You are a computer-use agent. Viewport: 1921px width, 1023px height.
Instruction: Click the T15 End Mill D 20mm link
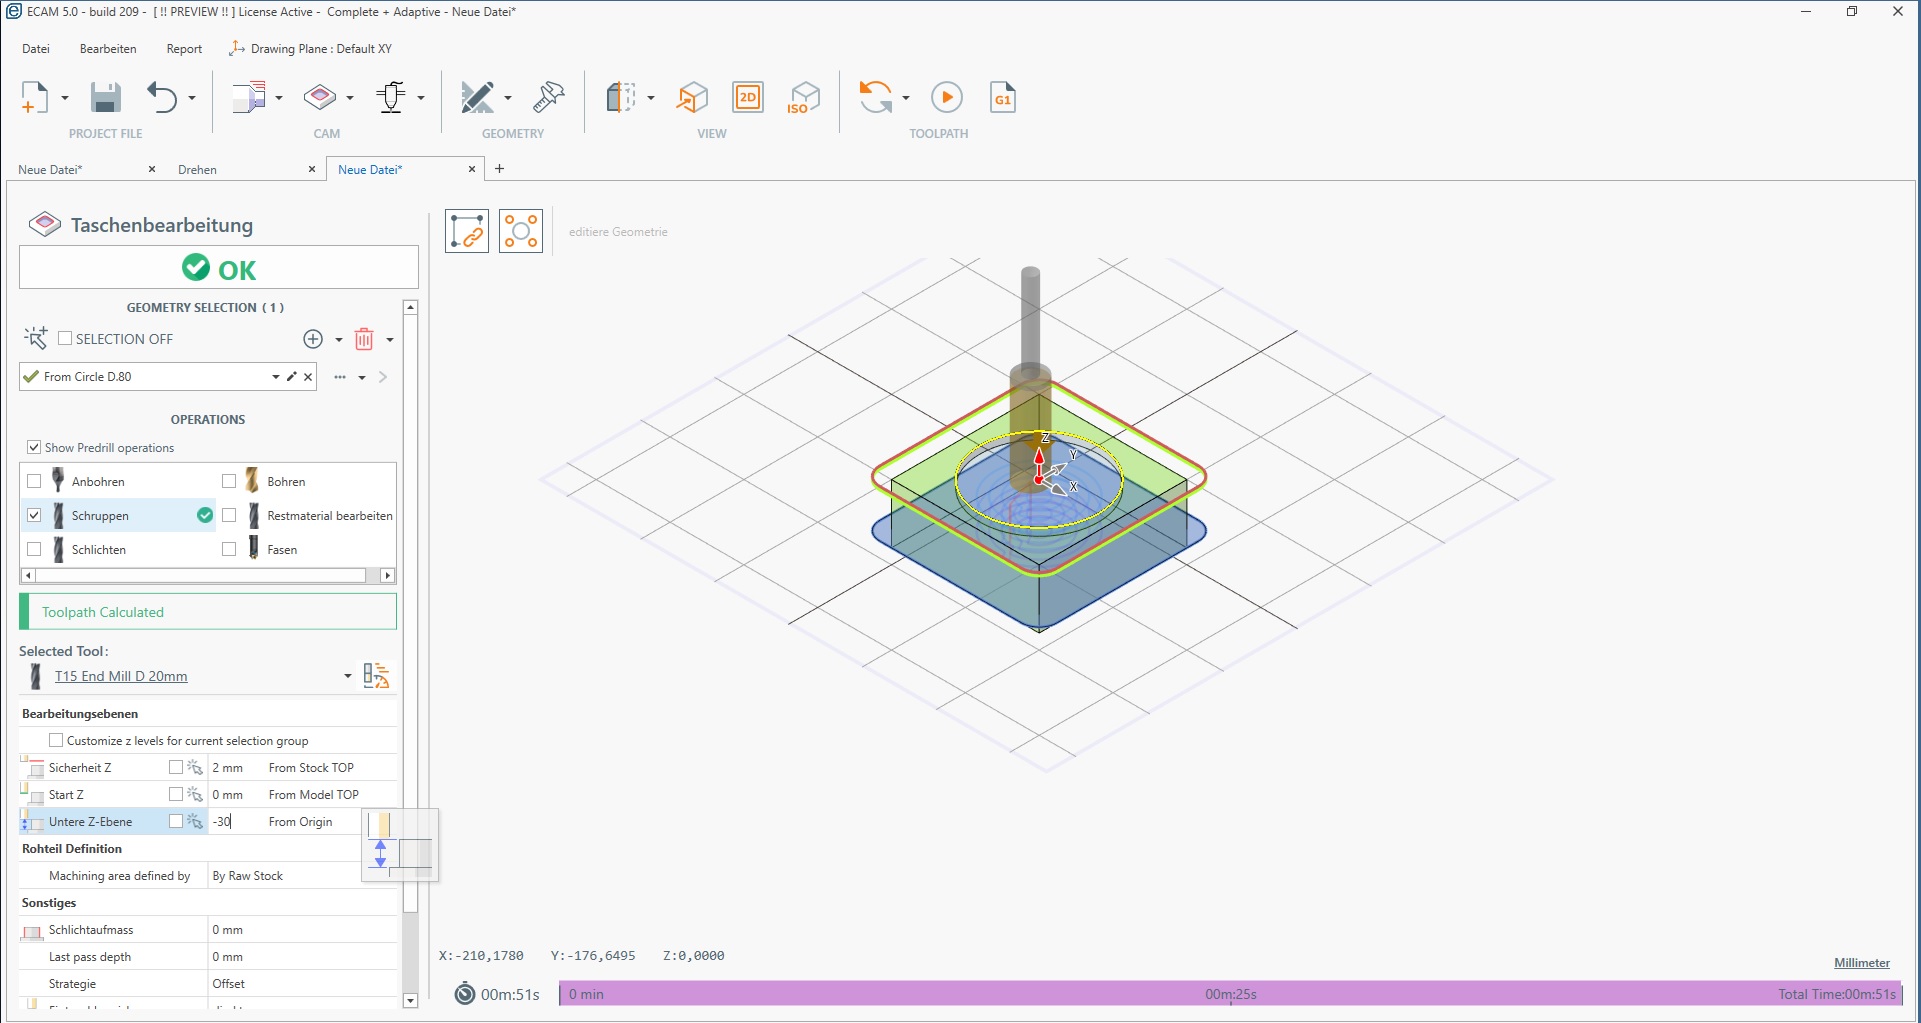[x=121, y=676]
